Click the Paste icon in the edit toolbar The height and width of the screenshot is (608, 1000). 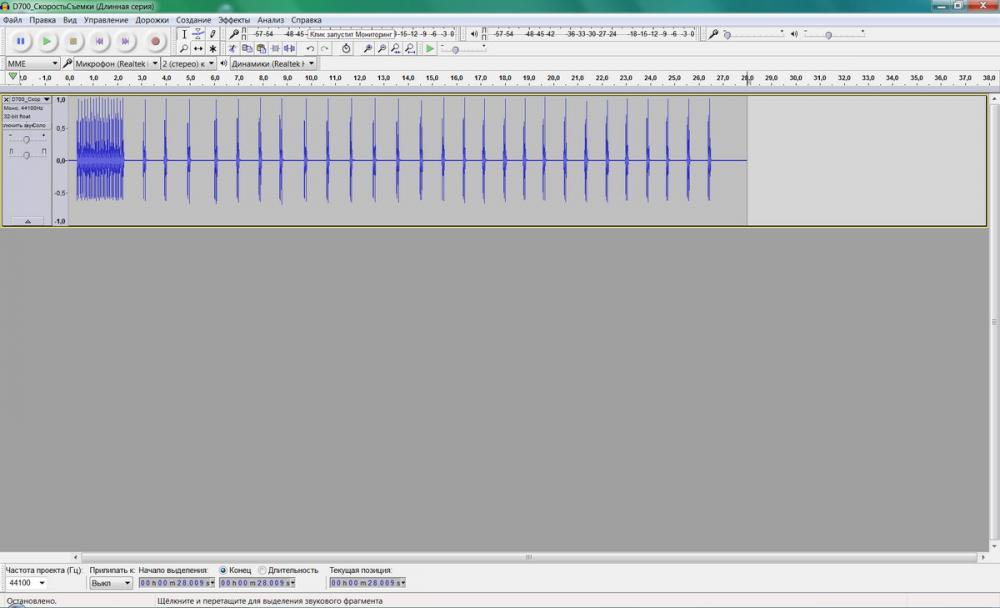point(261,48)
